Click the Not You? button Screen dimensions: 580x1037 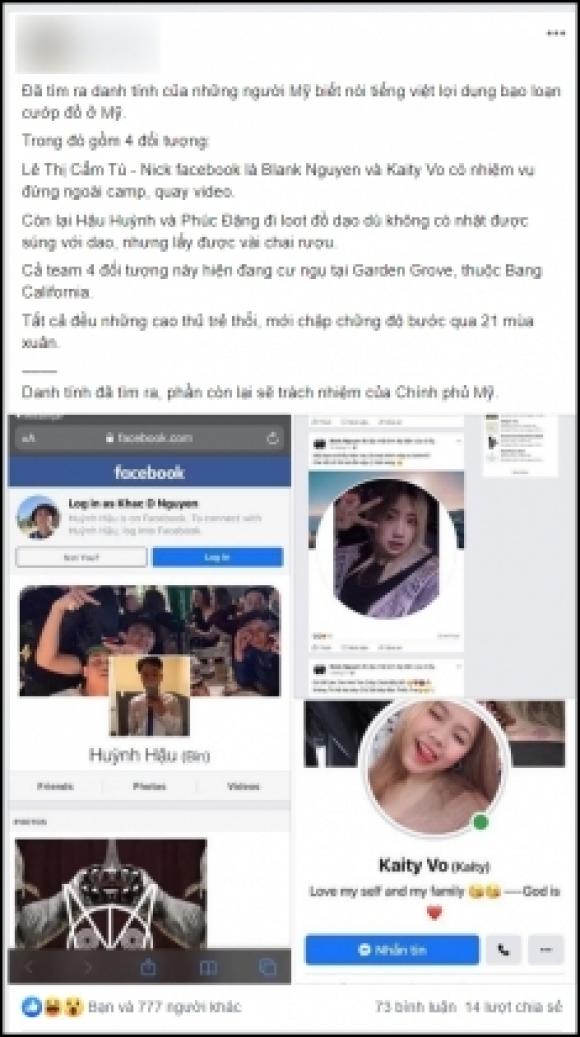pos(81,558)
